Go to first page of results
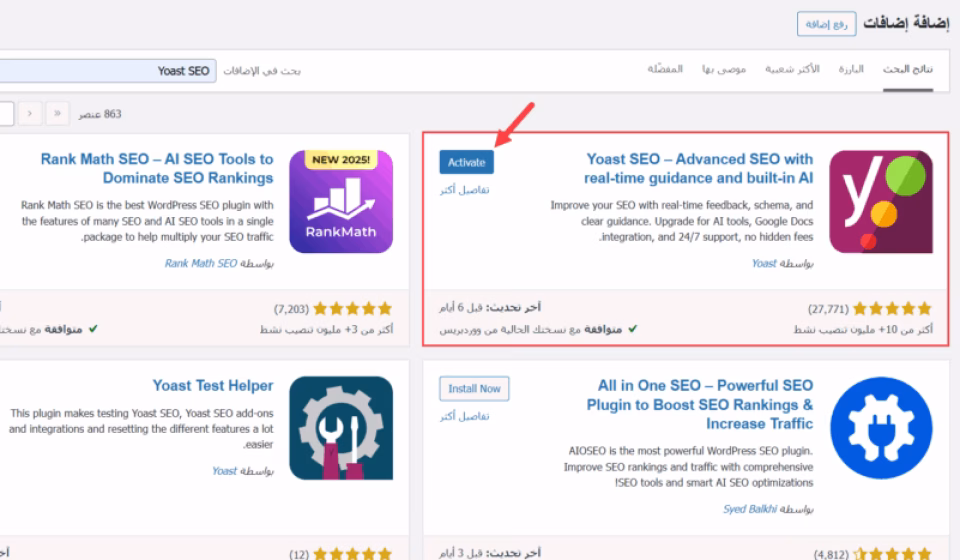Image resolution: width=960 pixels, height=560 pixels. 58,114
